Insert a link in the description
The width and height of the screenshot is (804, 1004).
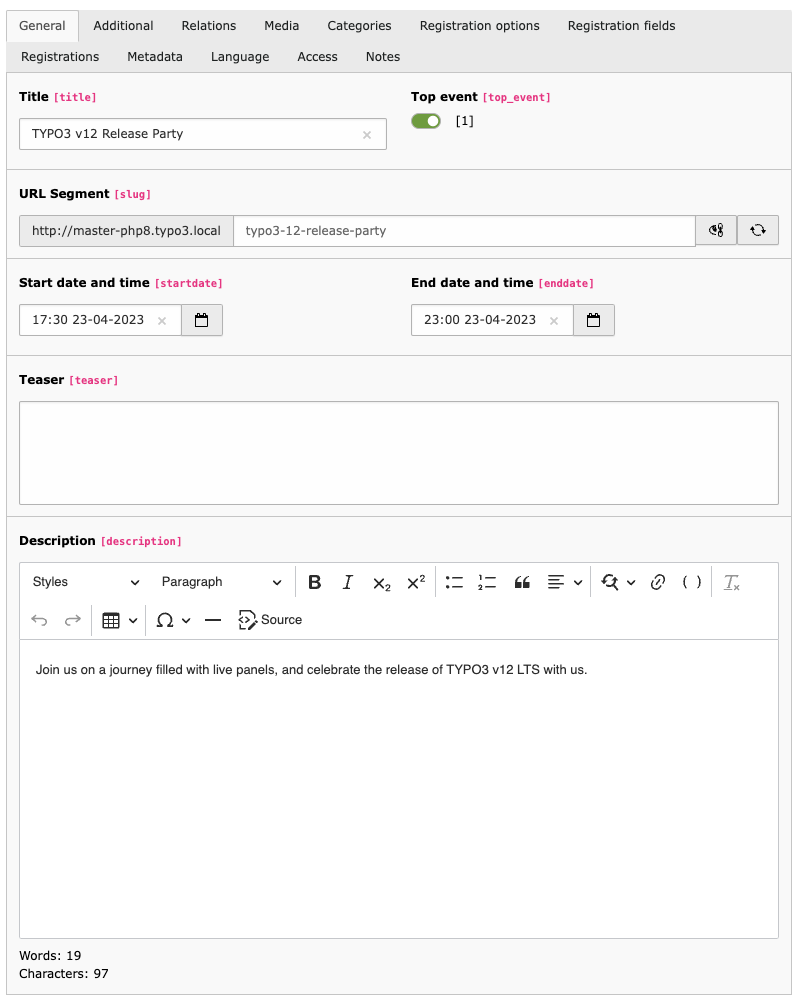coord(658,582)
